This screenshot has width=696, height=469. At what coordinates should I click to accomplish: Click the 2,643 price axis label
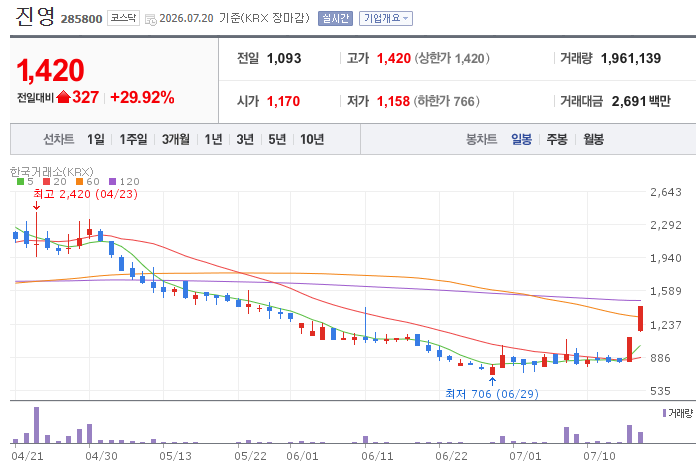pyautogui.click(x=666, y=192)
